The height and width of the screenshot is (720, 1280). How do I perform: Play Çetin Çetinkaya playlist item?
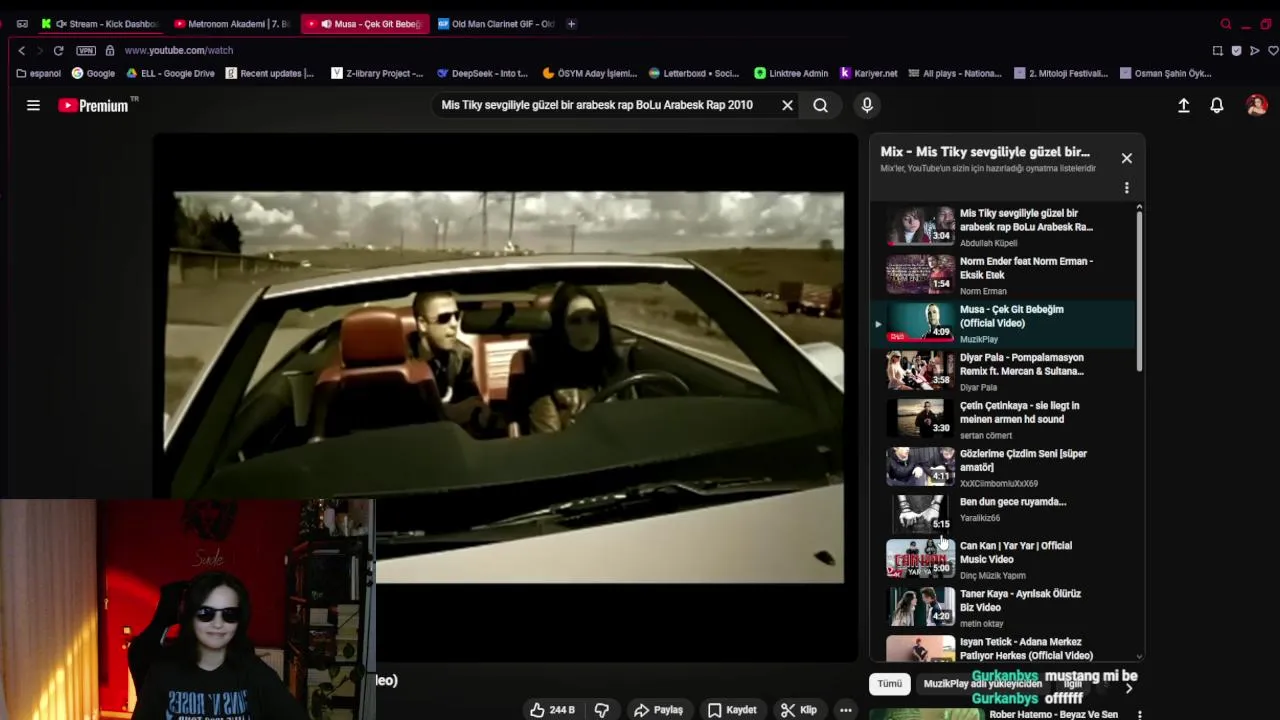point(1004,419)
